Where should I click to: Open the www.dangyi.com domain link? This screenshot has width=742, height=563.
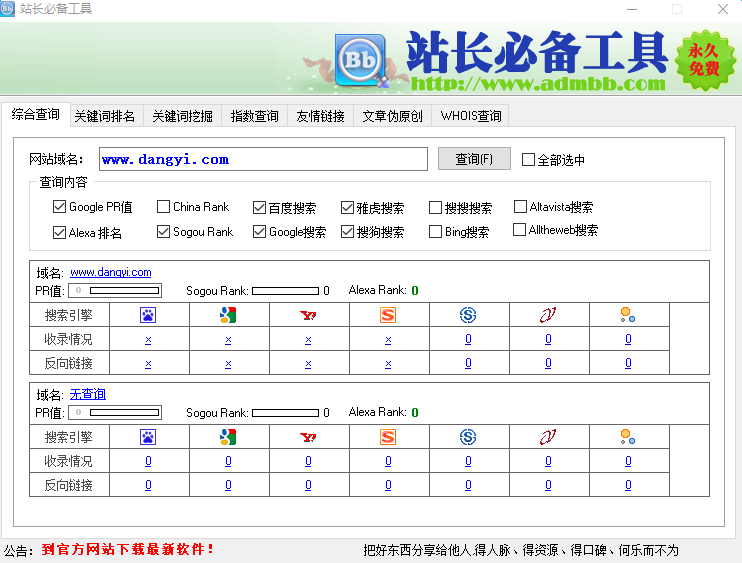[x=111, y=273]
